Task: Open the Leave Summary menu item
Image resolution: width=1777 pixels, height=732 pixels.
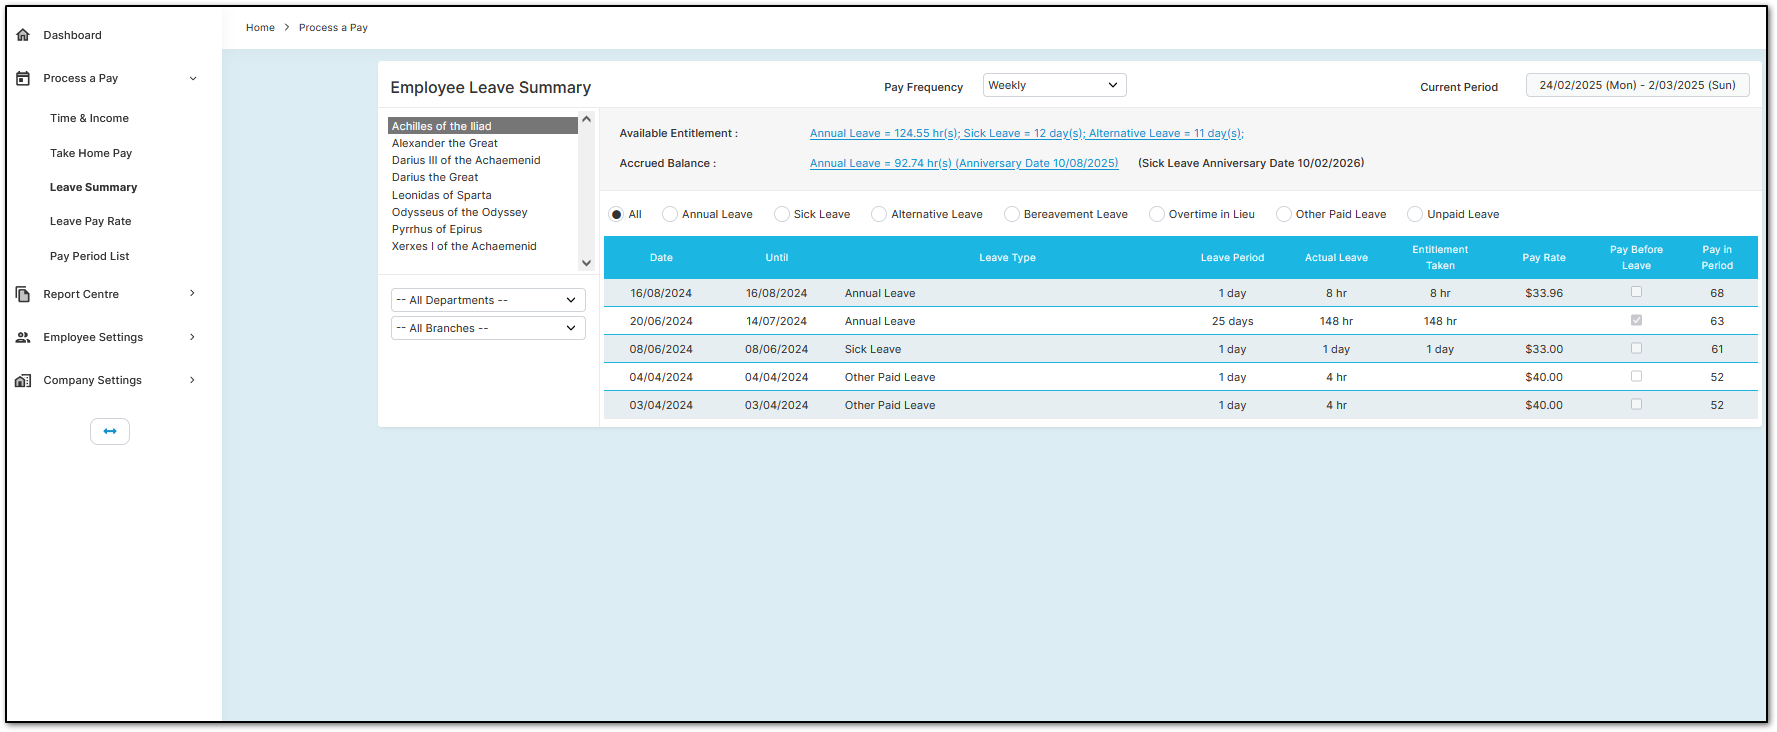Action: (x=93, y=187)
